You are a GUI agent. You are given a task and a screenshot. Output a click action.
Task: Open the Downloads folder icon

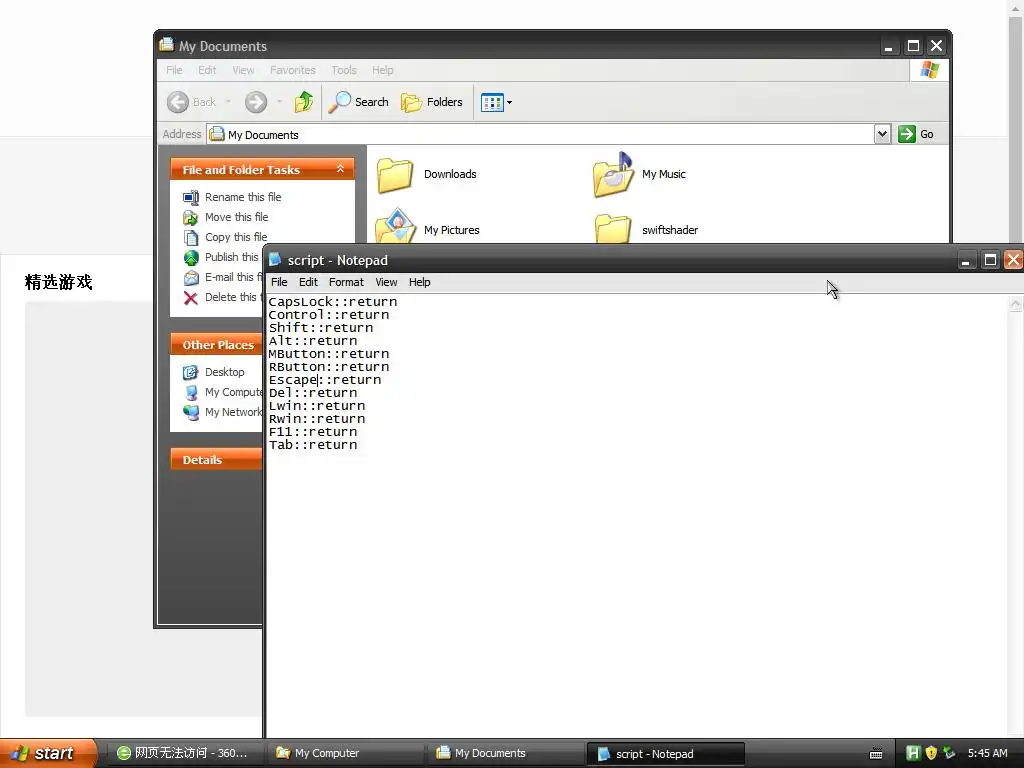tap(394, 175)
